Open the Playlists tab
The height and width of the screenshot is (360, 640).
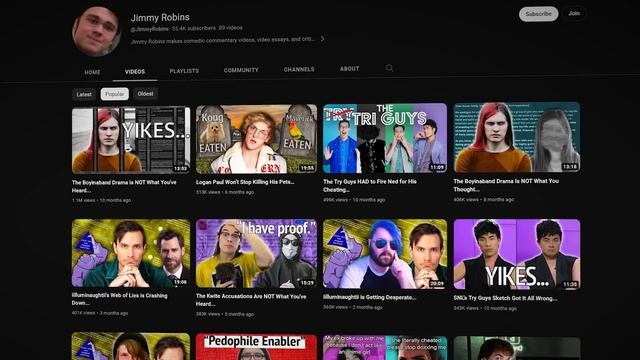click(184, 71)
